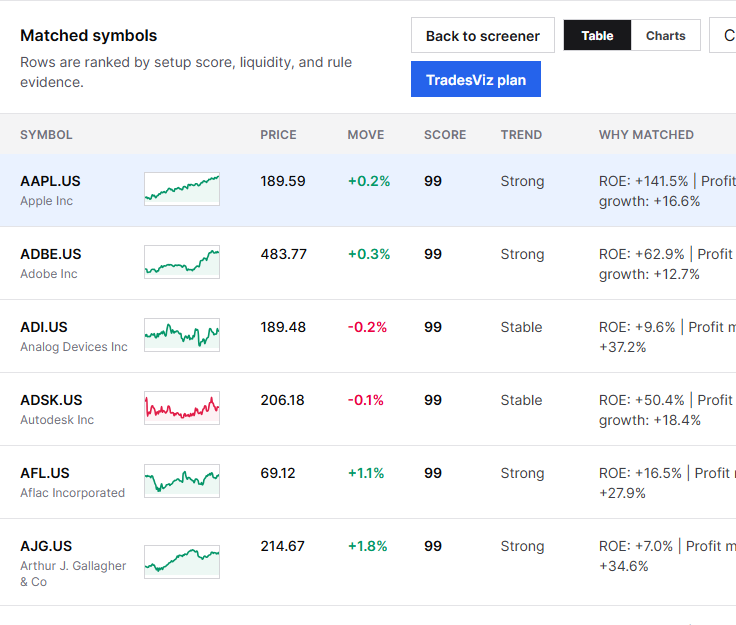Click the +1.1% move value
The width and height of the screenshot is (736, 625).
pyautogui.click(x=366, y=473)
